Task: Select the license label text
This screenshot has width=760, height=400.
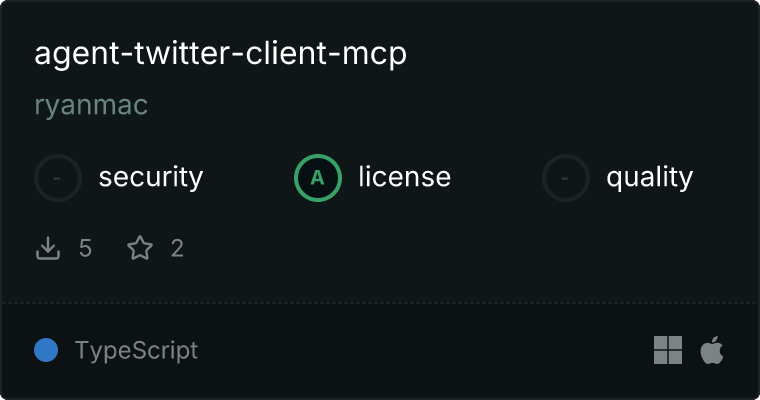Action: point(405,177)
